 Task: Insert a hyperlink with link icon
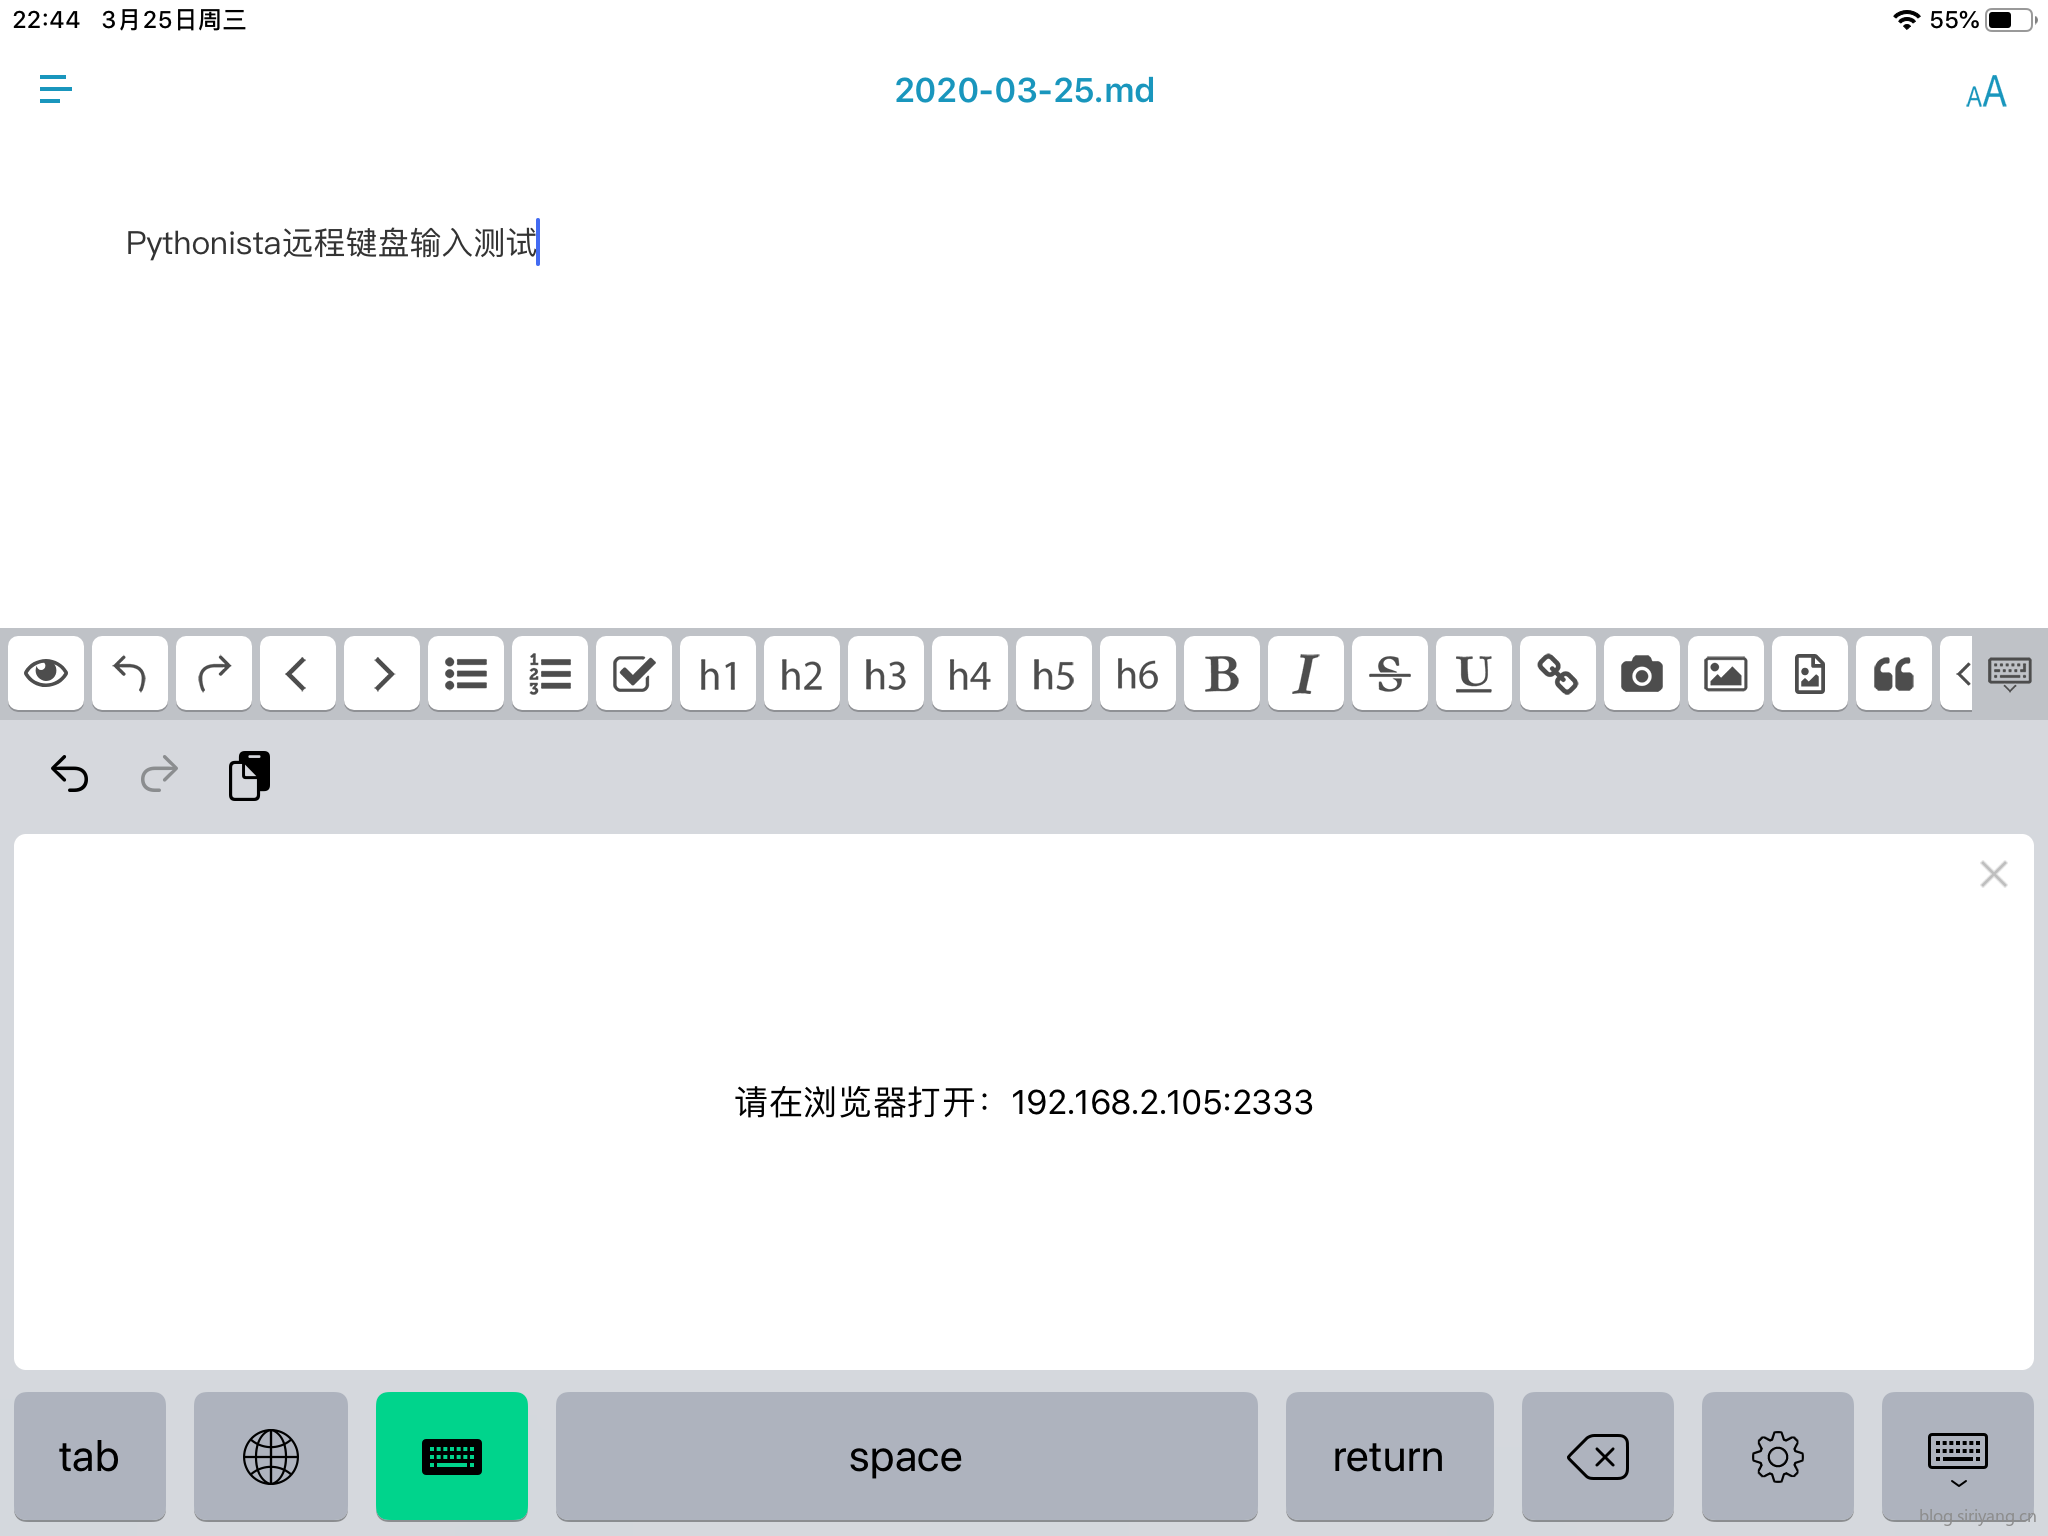[x=1557, y=674]
